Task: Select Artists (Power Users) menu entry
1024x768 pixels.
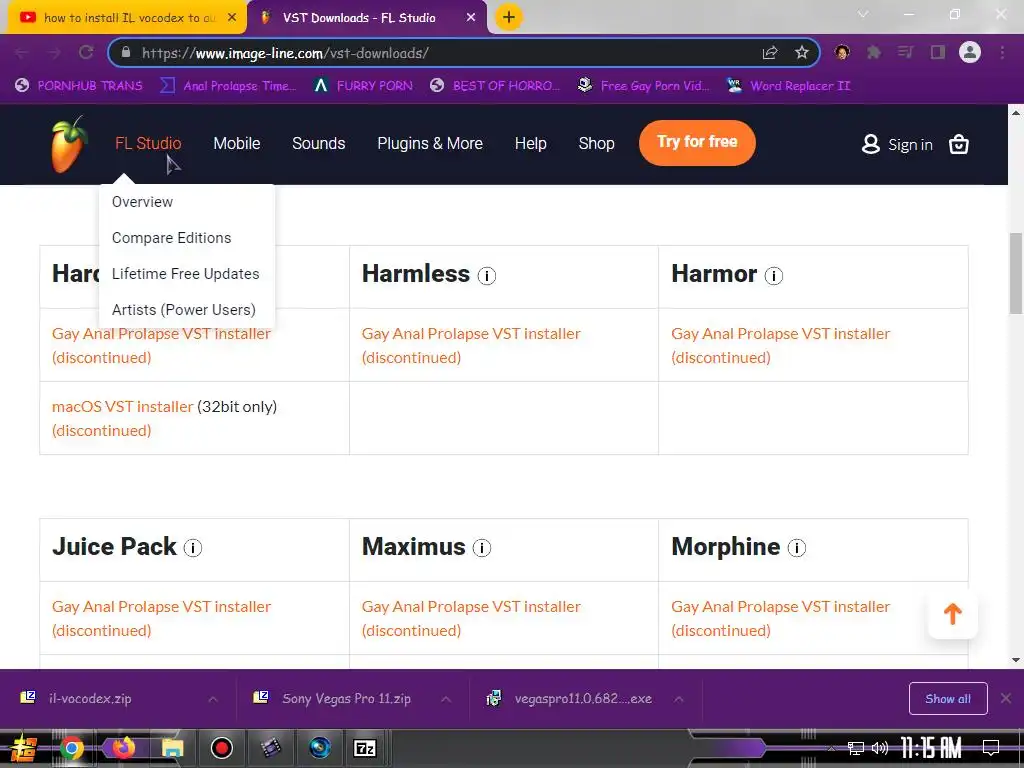Action: coord(184,310)
